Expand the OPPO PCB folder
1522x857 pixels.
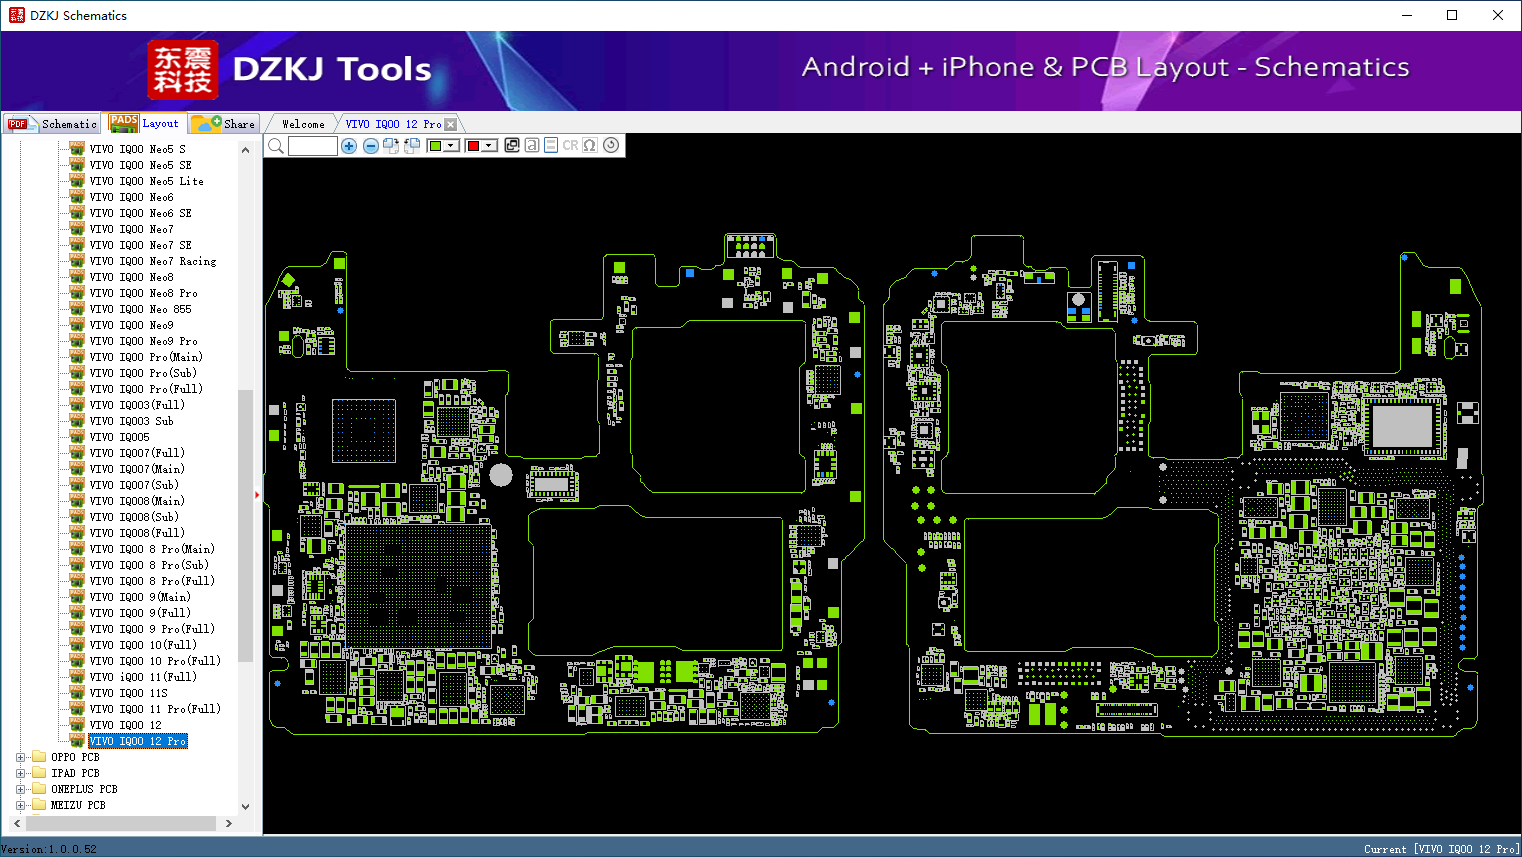pyautogui.click(x=20, y=757)
